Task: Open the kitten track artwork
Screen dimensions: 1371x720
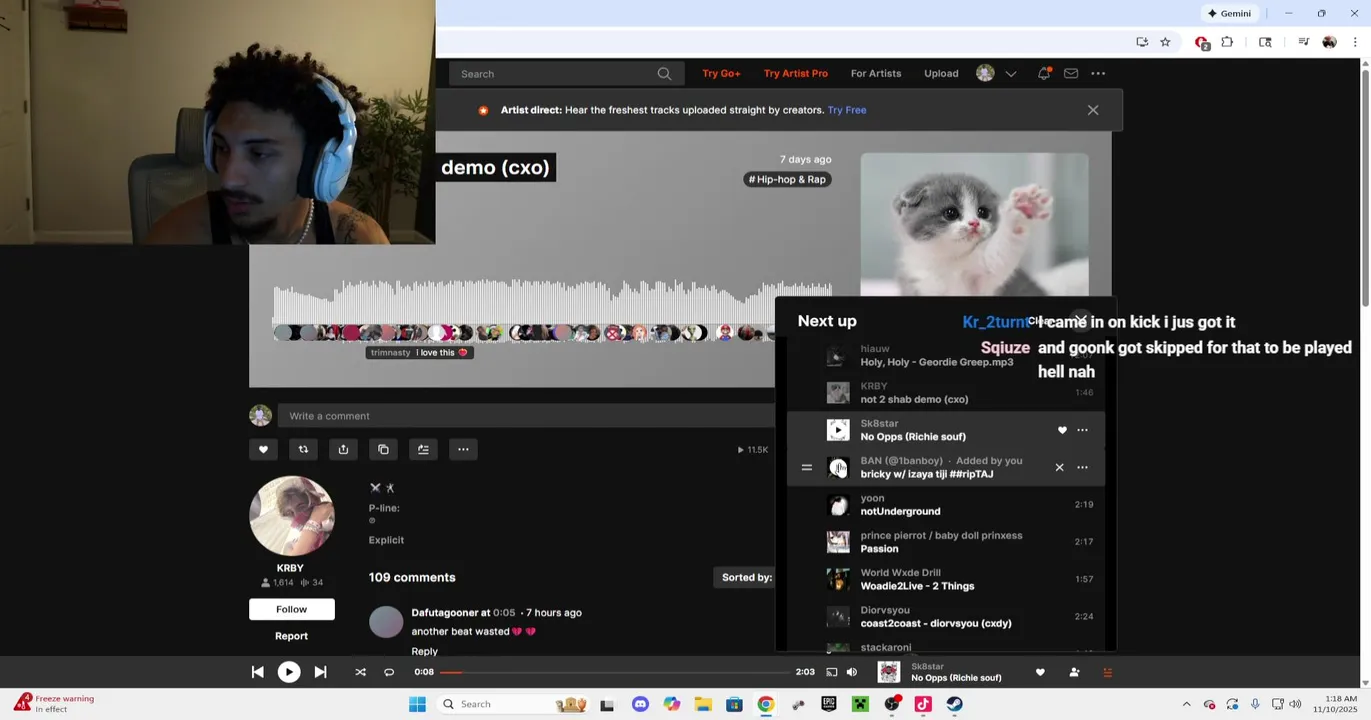Action: (x=974, y=225)
